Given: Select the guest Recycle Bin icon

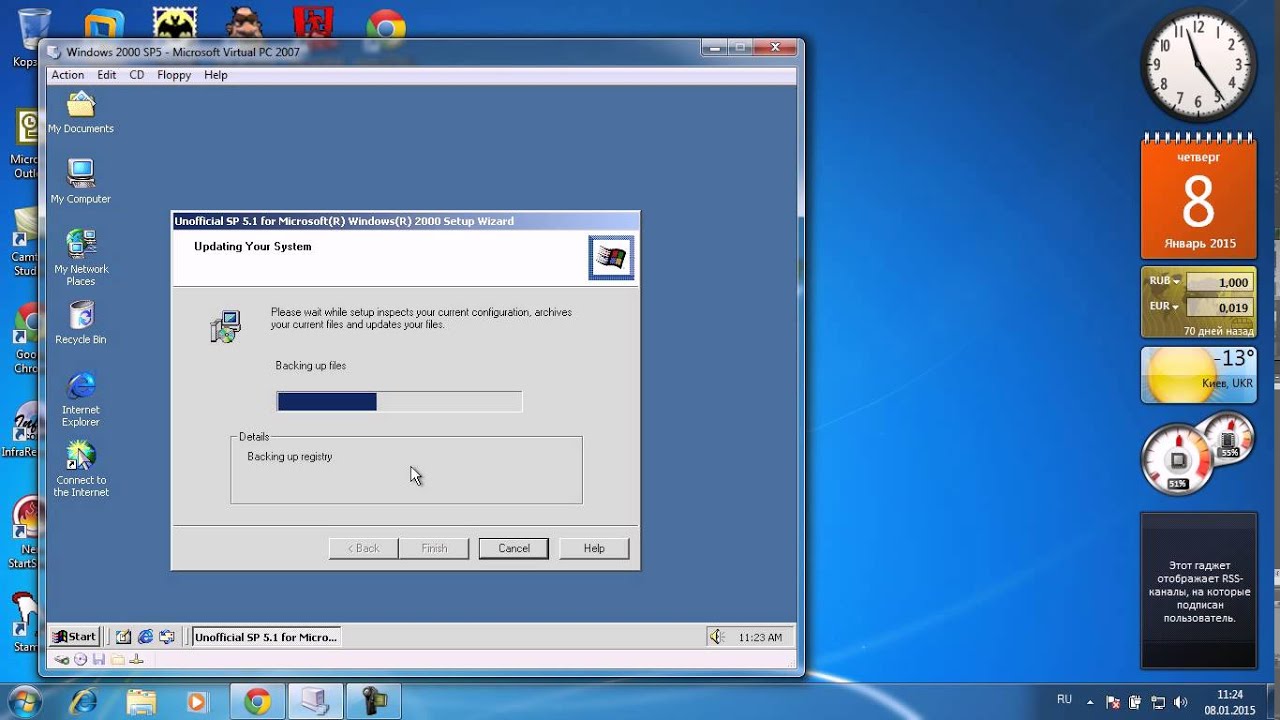Looking at the screenshot, I should click(81, 323).
